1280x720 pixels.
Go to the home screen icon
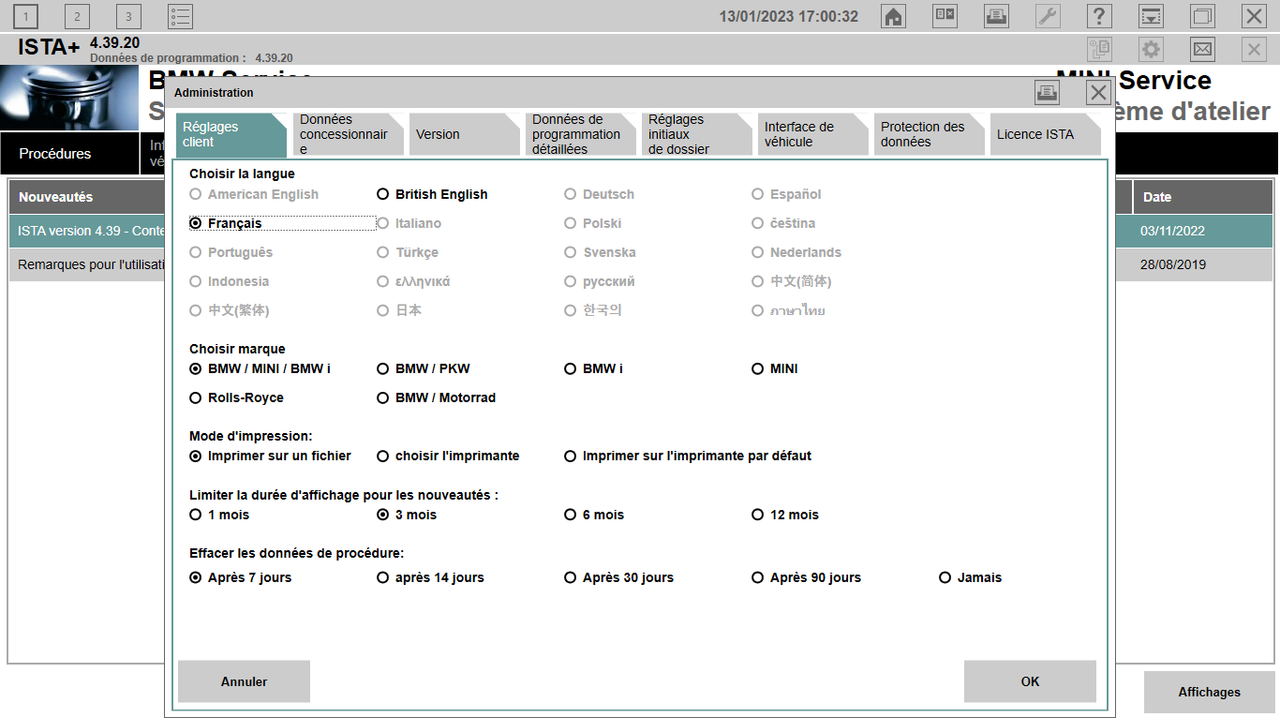pyautogui.click(x=893, y=16)
